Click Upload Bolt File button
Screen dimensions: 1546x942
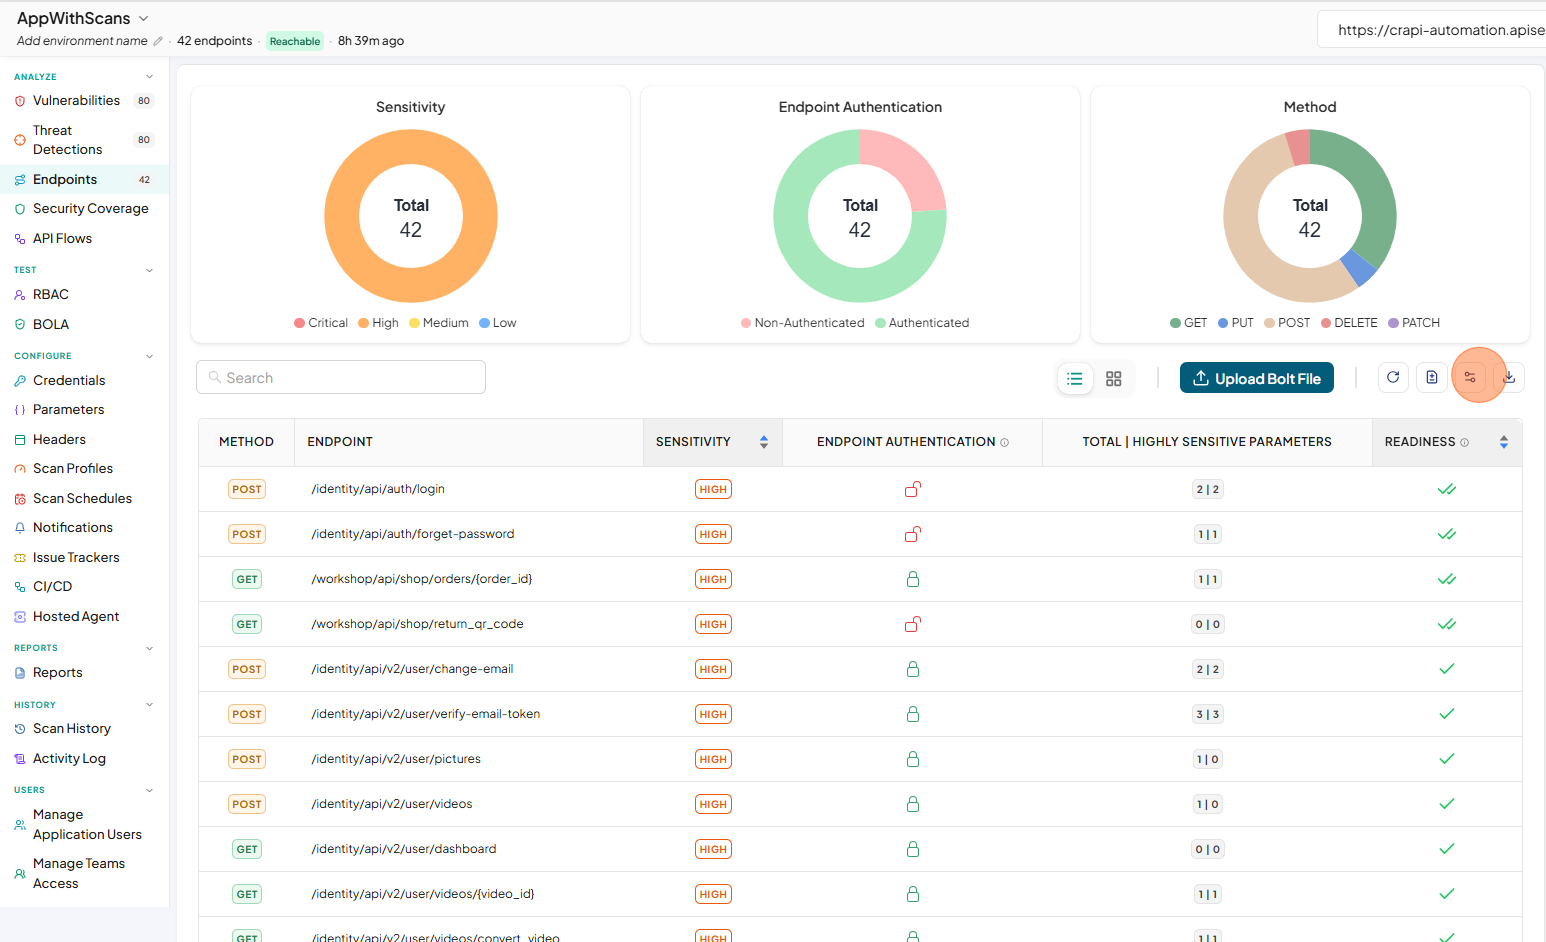point(1257,378)
